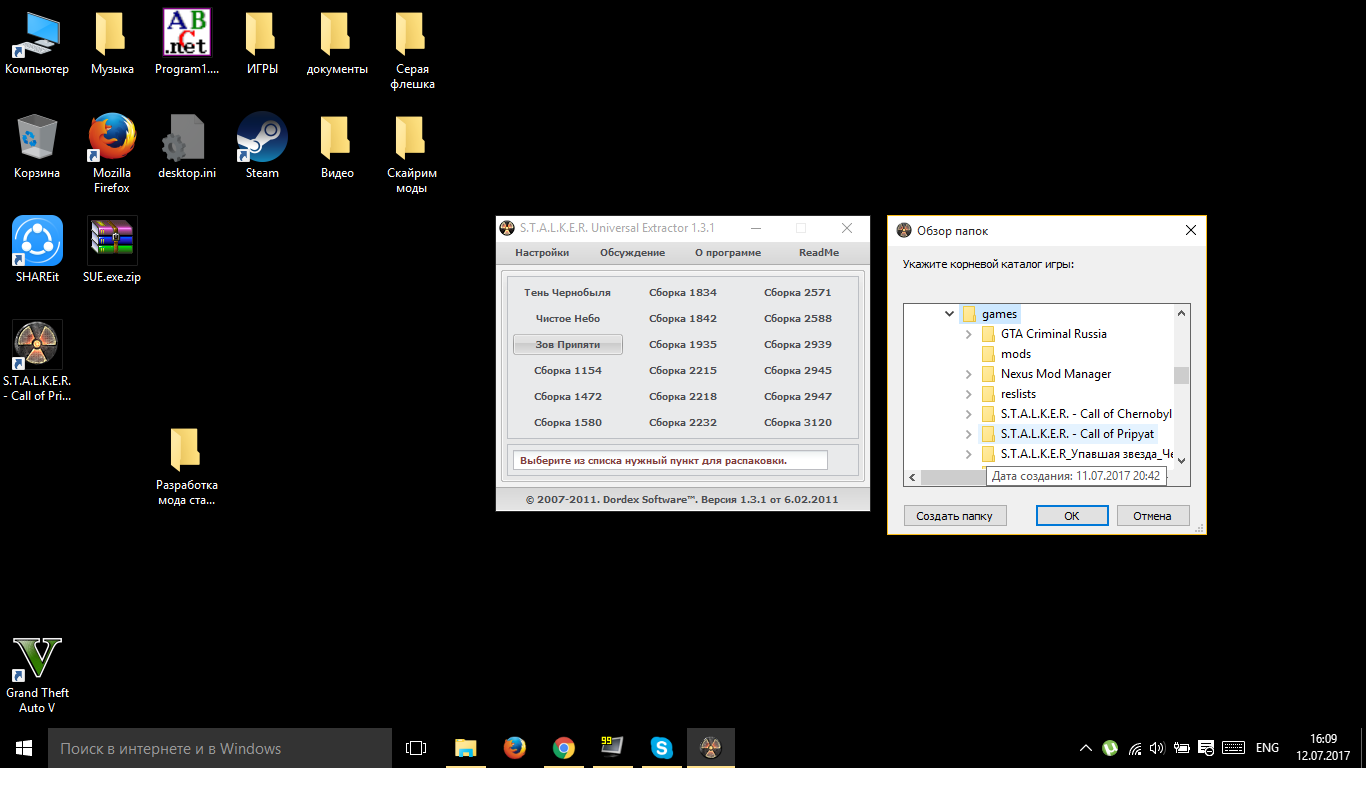Image resolution: width=1366 pixels, height=796 pixels.
Task: Open the Windows Start menu
Action: click(x=24, y=748)
